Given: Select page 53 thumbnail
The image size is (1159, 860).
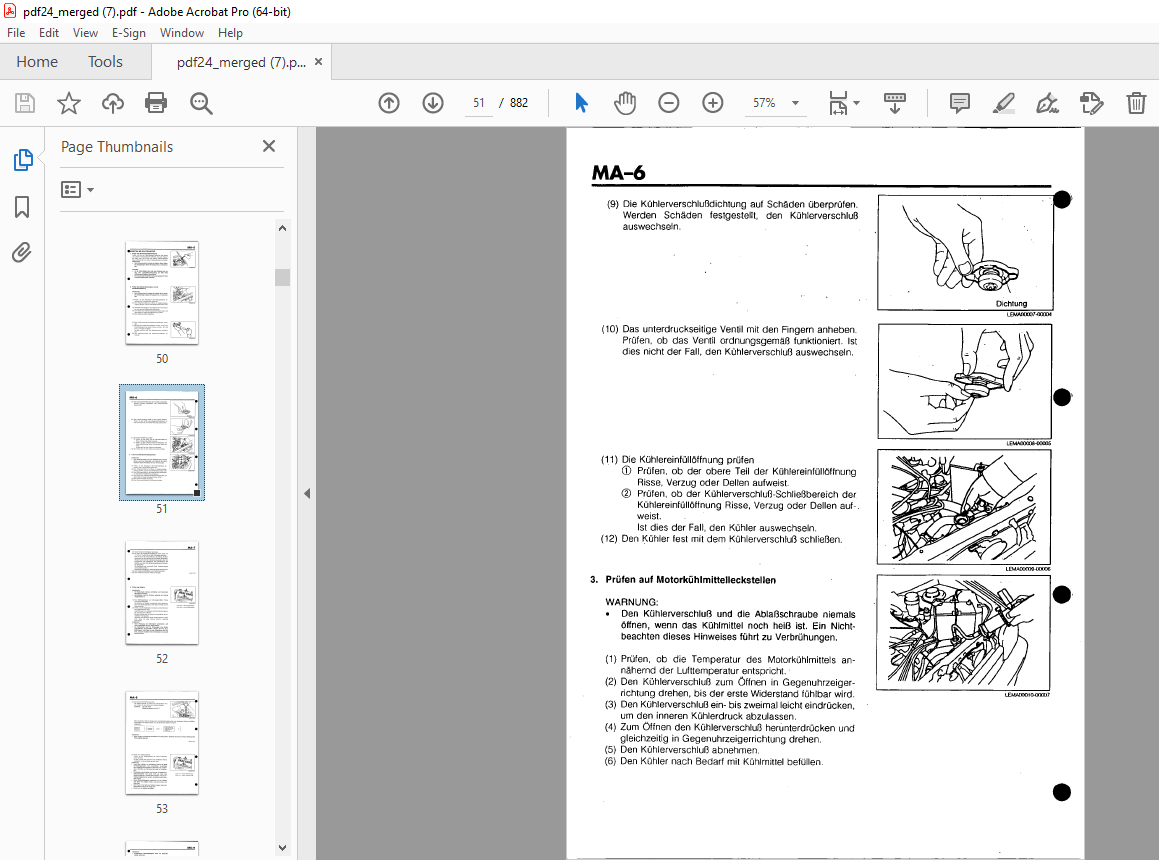Looking at the screenshot, I should (x=162, y=743).
